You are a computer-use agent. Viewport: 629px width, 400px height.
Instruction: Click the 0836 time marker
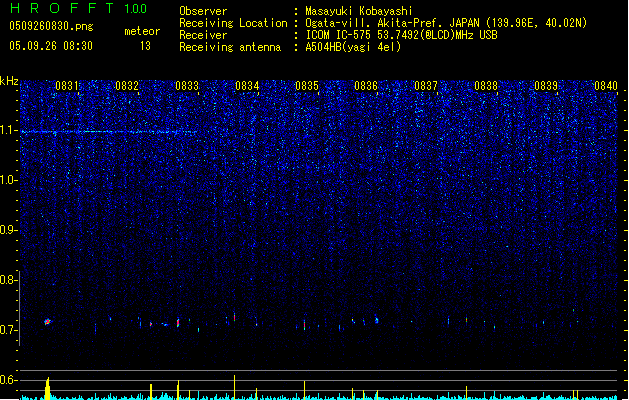pyautogui.click(x=366, y=86)
